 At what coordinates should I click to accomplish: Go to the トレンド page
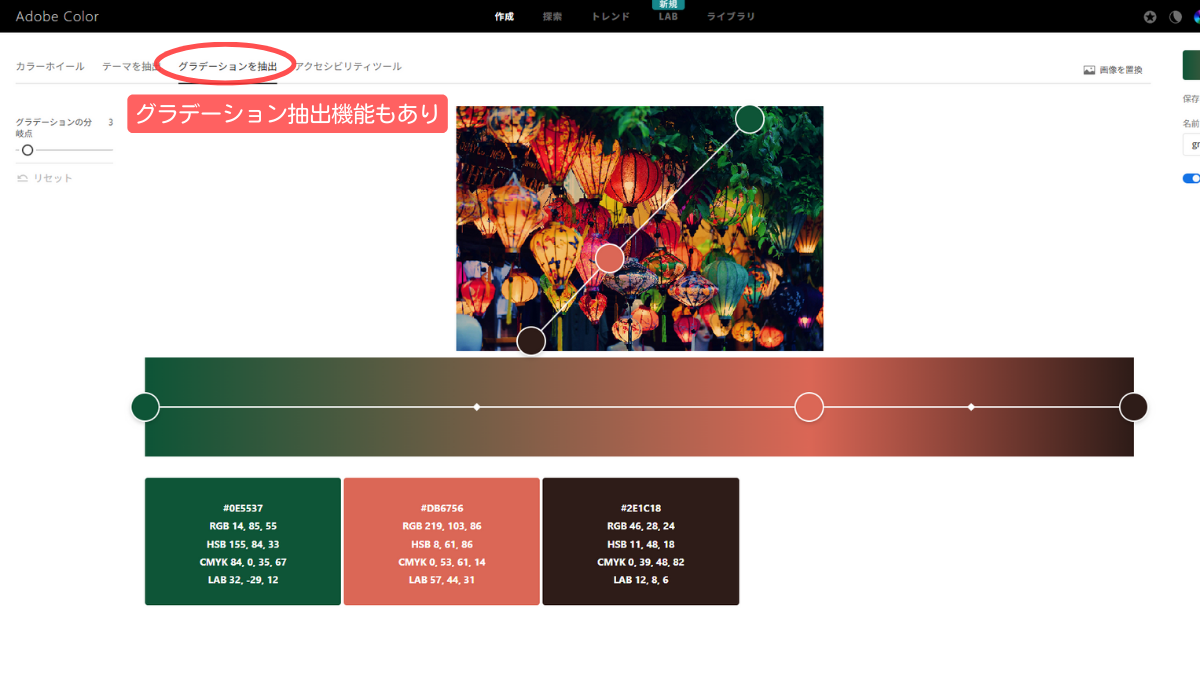click(611, 17)
